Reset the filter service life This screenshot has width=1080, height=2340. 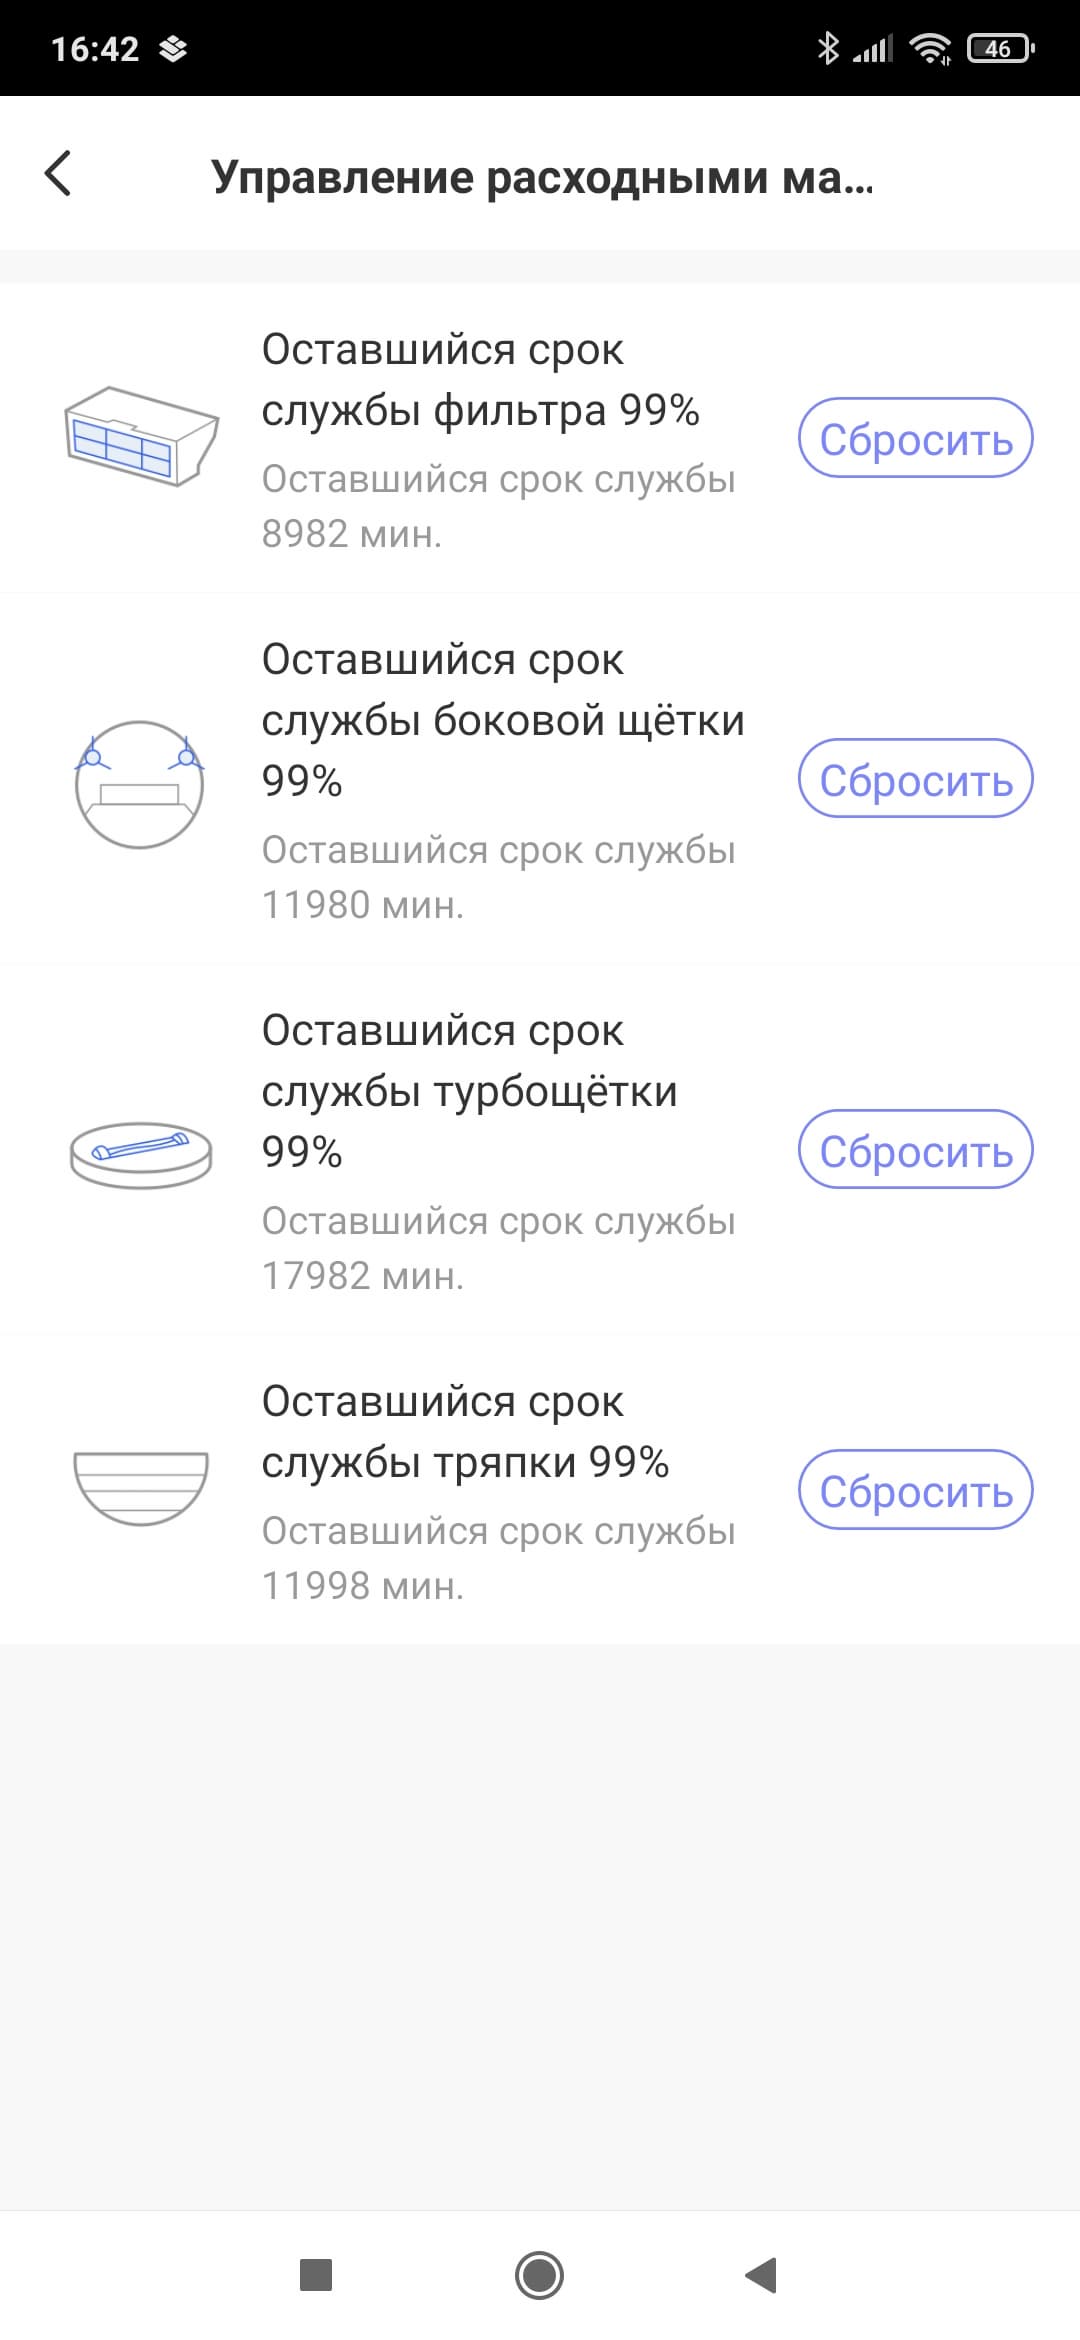915,438
